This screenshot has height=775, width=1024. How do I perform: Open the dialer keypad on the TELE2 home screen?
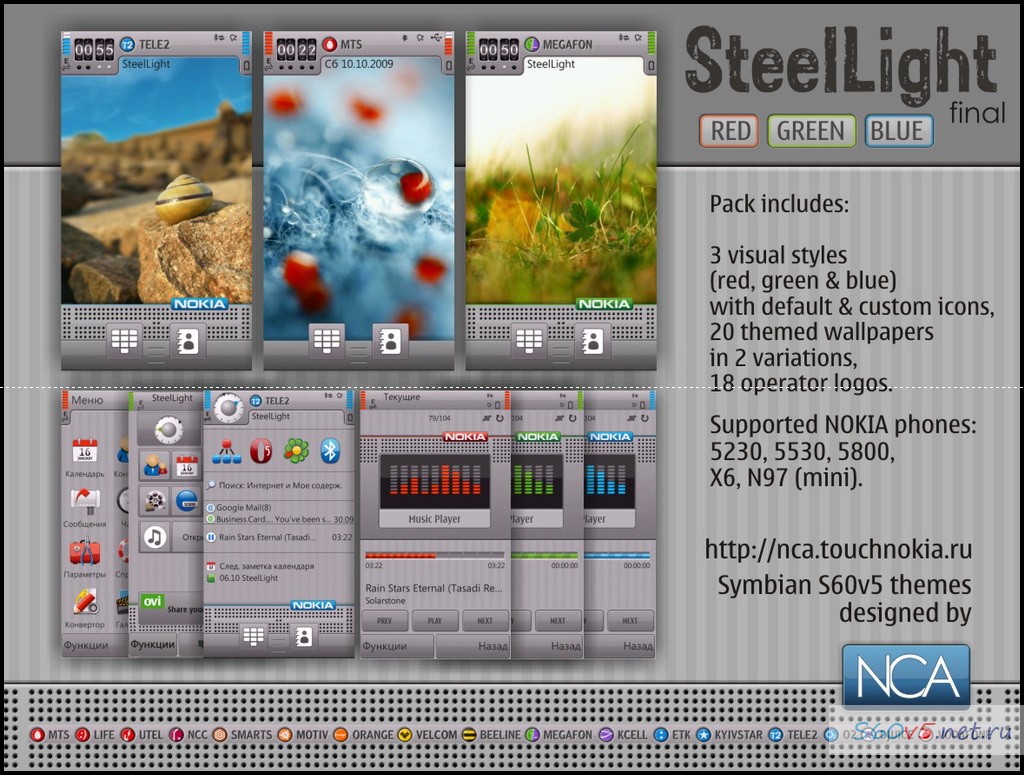click(x=124, y=340)
